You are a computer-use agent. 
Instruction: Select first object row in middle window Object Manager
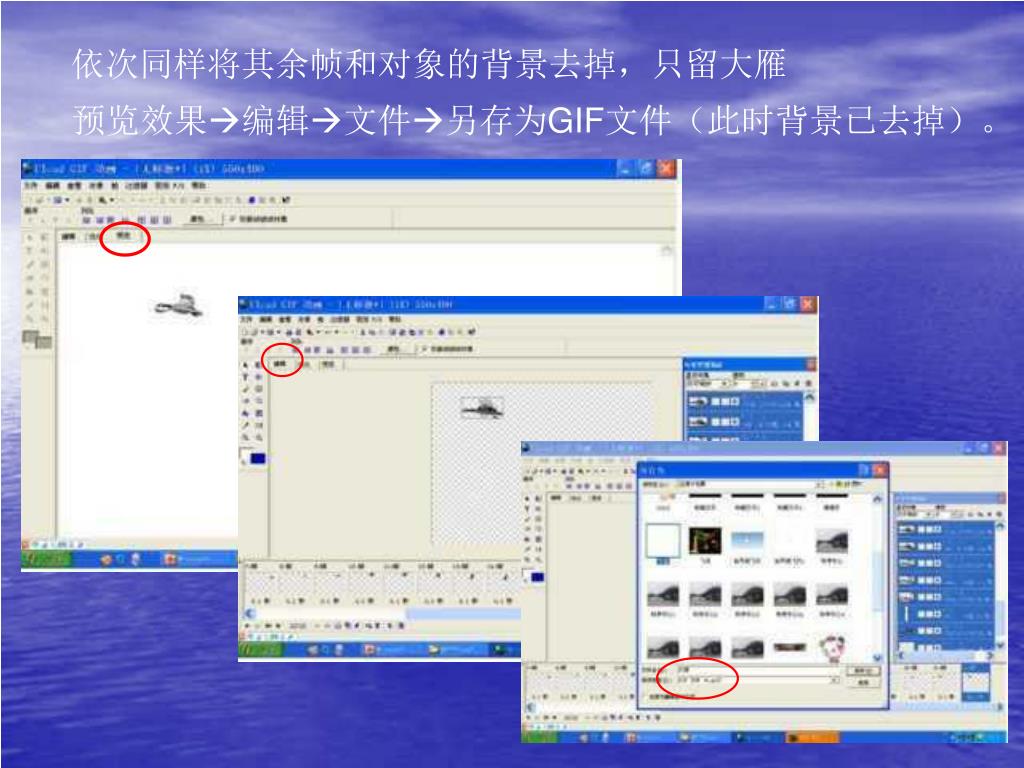click(744, 401)
